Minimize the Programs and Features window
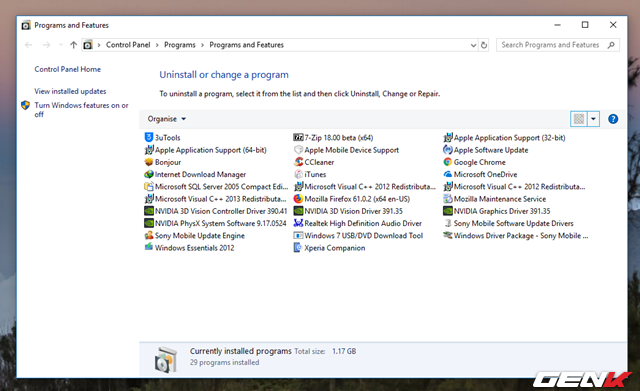This screenshot has width=640, height=391. click(557, 25)
